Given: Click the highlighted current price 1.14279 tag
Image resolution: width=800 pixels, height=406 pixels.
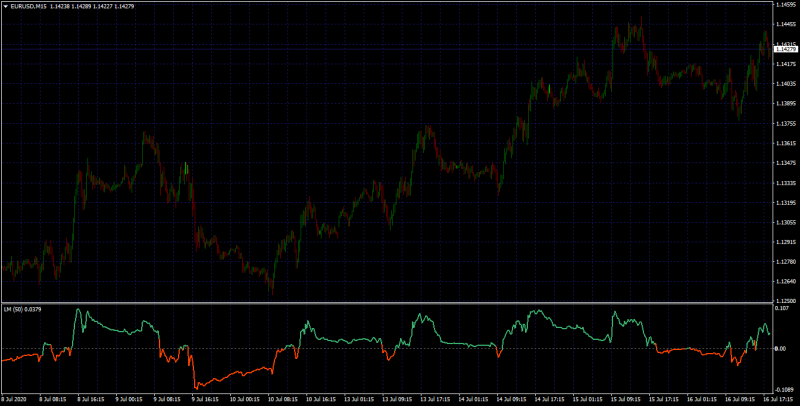Looking at the screenshot, I should 786,49.
